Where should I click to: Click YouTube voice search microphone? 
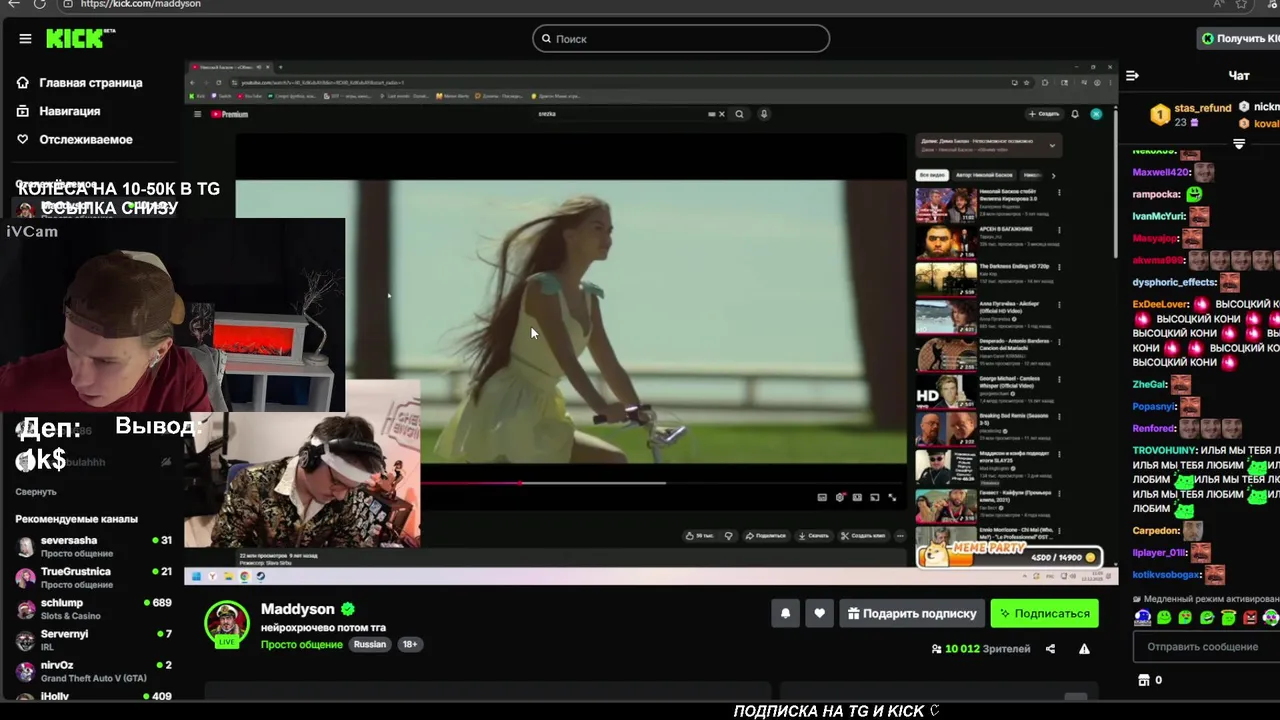(764, 114)
